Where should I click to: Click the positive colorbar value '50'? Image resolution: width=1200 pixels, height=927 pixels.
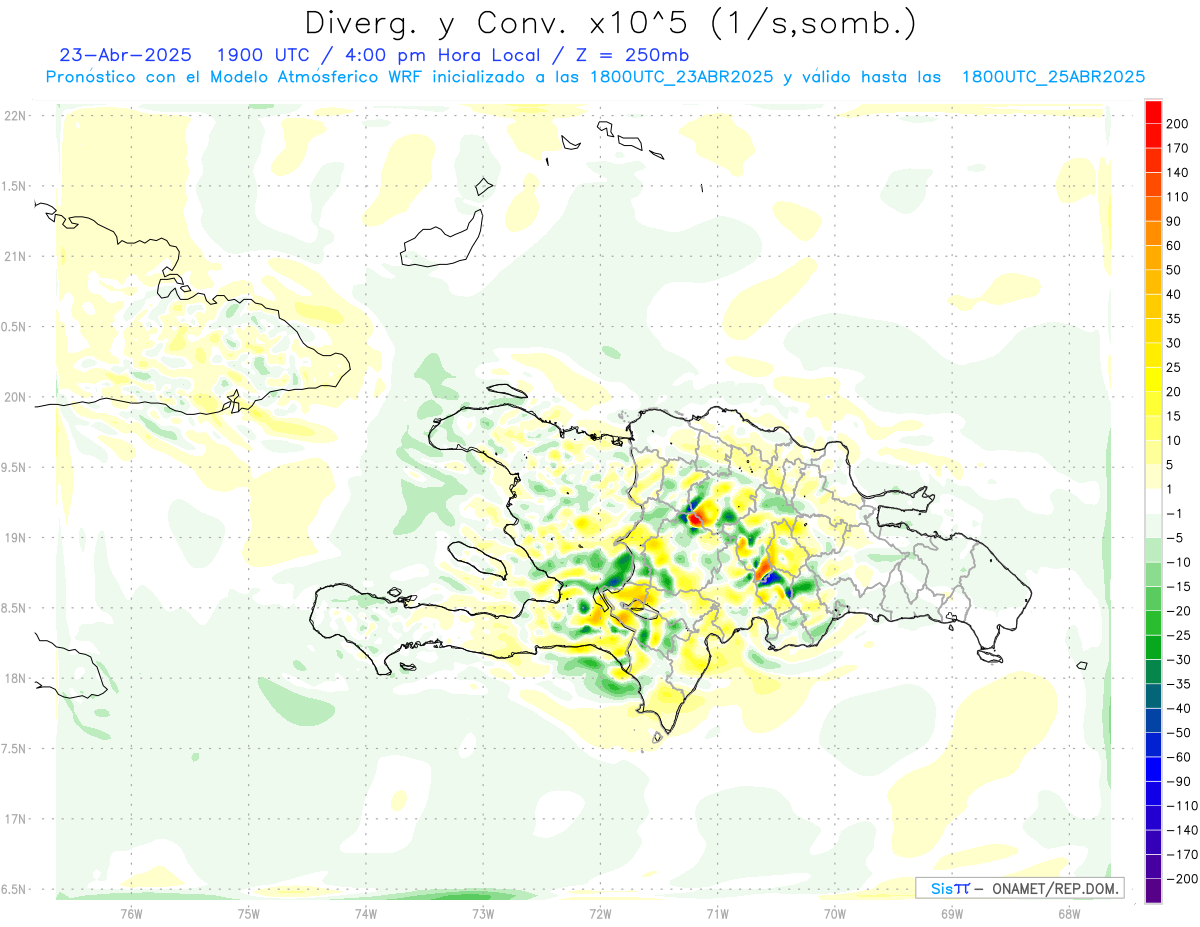1176,270
